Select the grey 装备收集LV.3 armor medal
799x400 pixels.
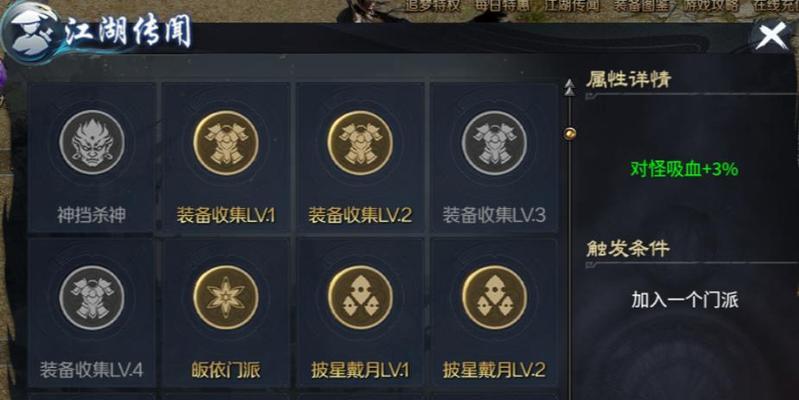coord(494,143)
